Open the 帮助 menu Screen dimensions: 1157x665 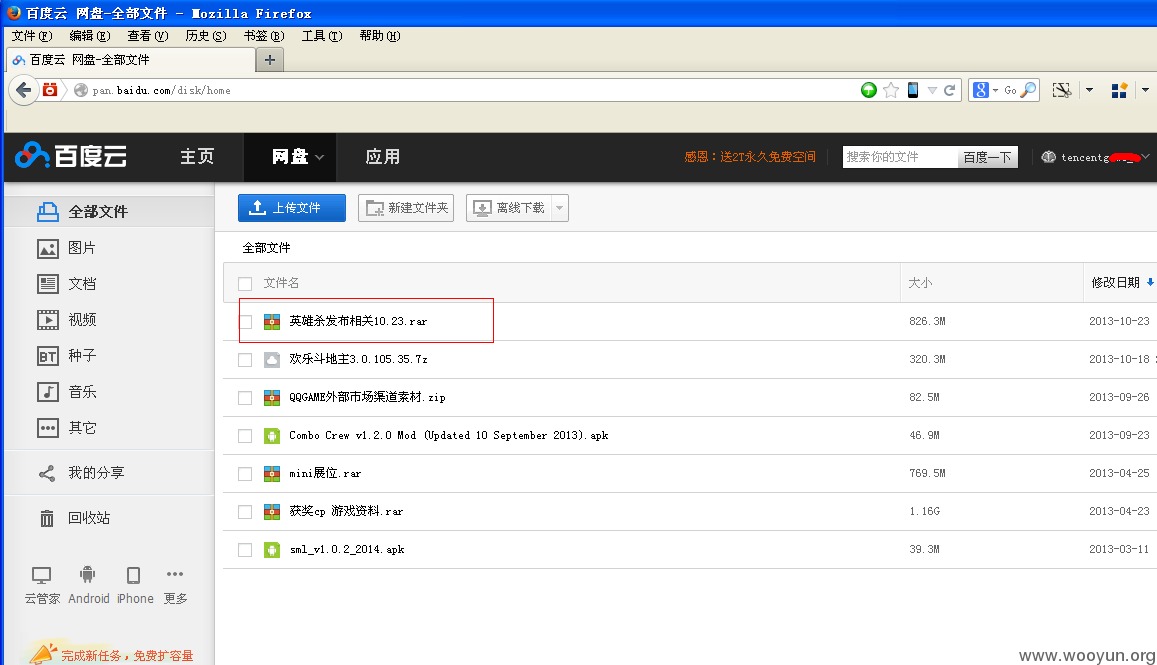tap(379, 35)
